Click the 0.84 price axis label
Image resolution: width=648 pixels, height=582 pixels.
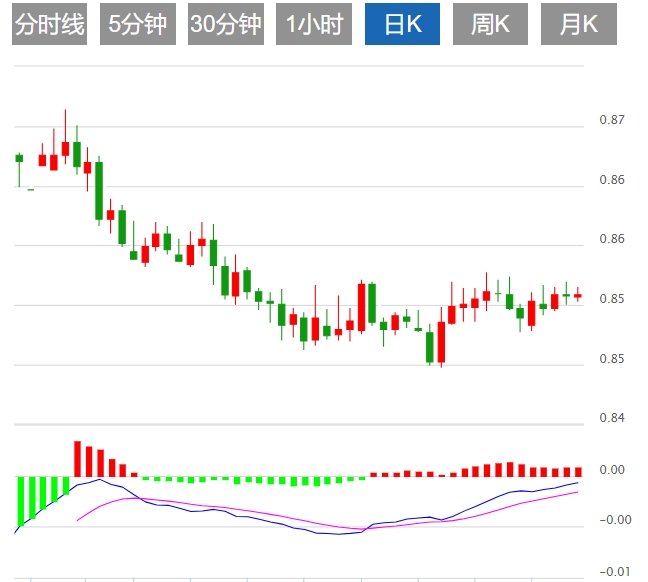click(612, 418)
